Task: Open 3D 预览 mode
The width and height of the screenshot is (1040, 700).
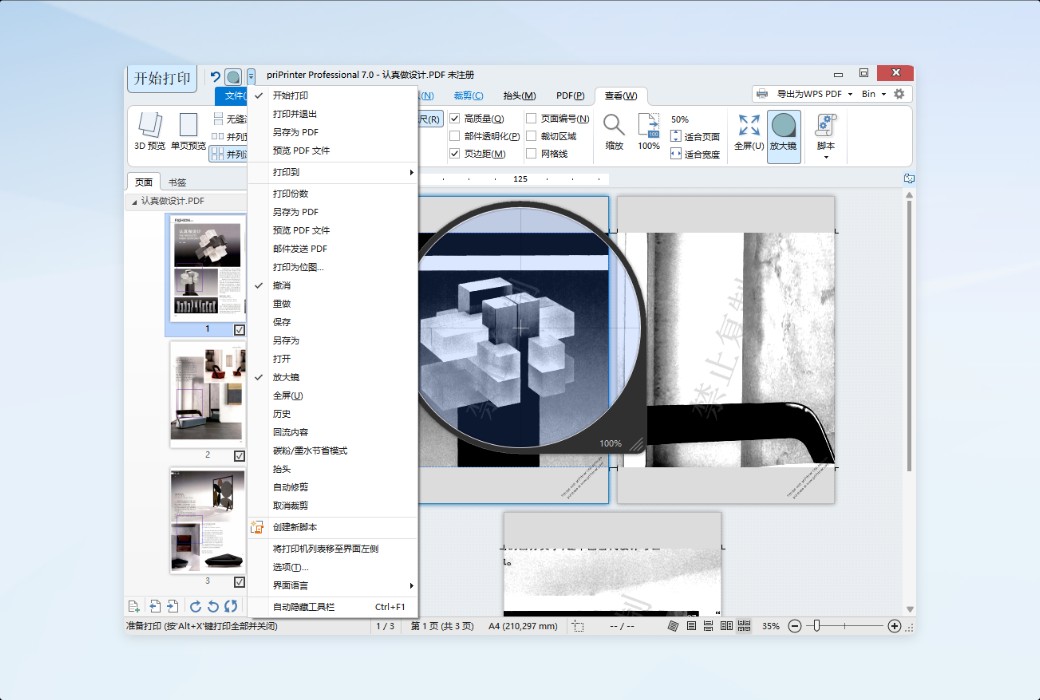Action: click(149, 131)
